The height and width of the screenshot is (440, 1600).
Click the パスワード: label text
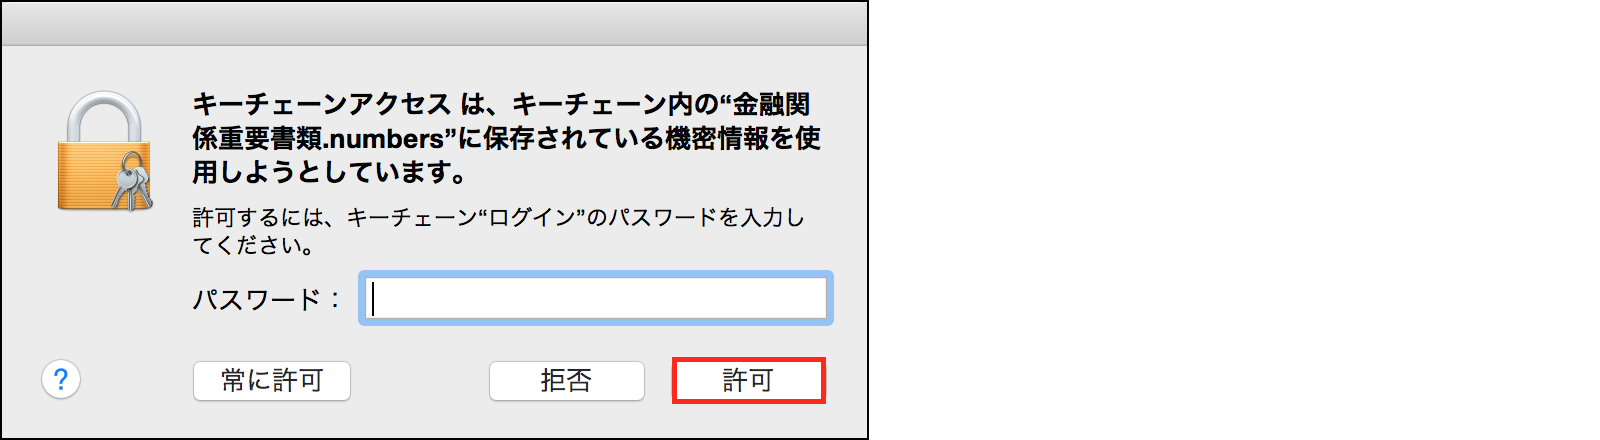267,299
